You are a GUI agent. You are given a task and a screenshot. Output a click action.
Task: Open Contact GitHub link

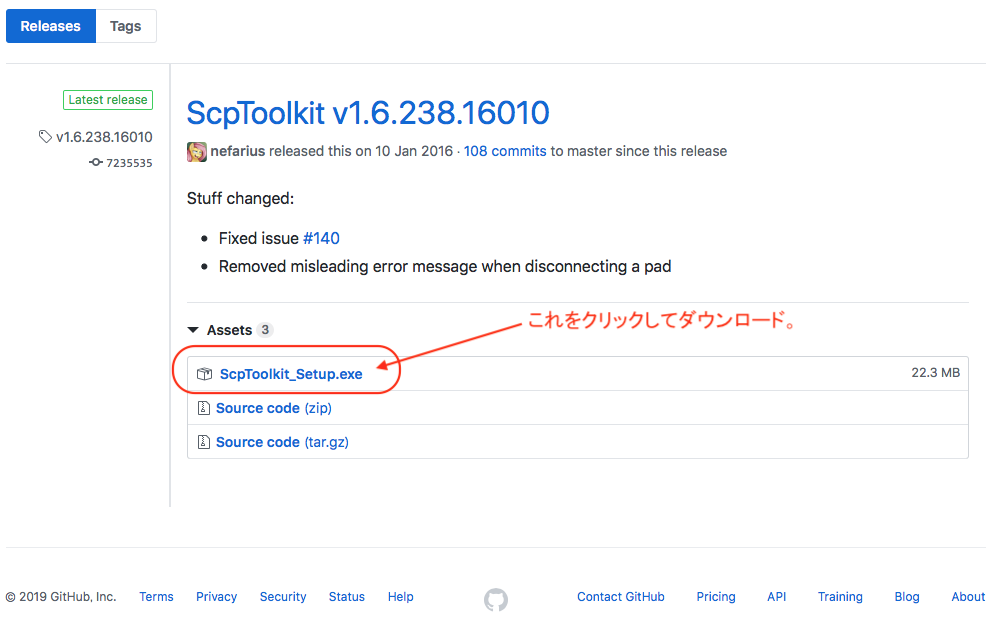click(x=621, y=597)
